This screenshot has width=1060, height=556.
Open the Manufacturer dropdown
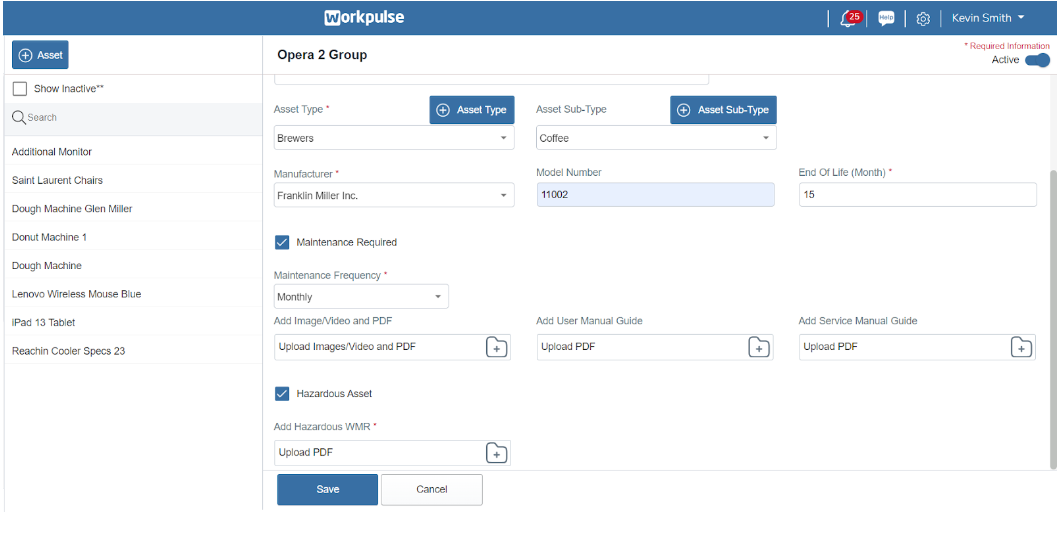pyautogui.click(x=393, y=195)
